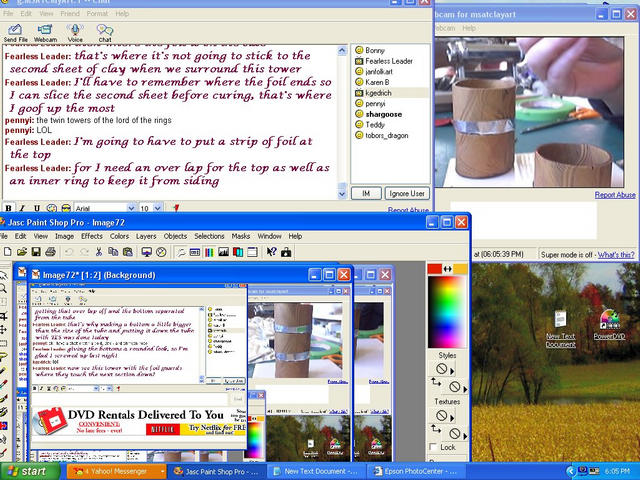This screenshot has height=480, width=640.
Task: Toggle the Layer palette icon
Action: click(238, 252)
